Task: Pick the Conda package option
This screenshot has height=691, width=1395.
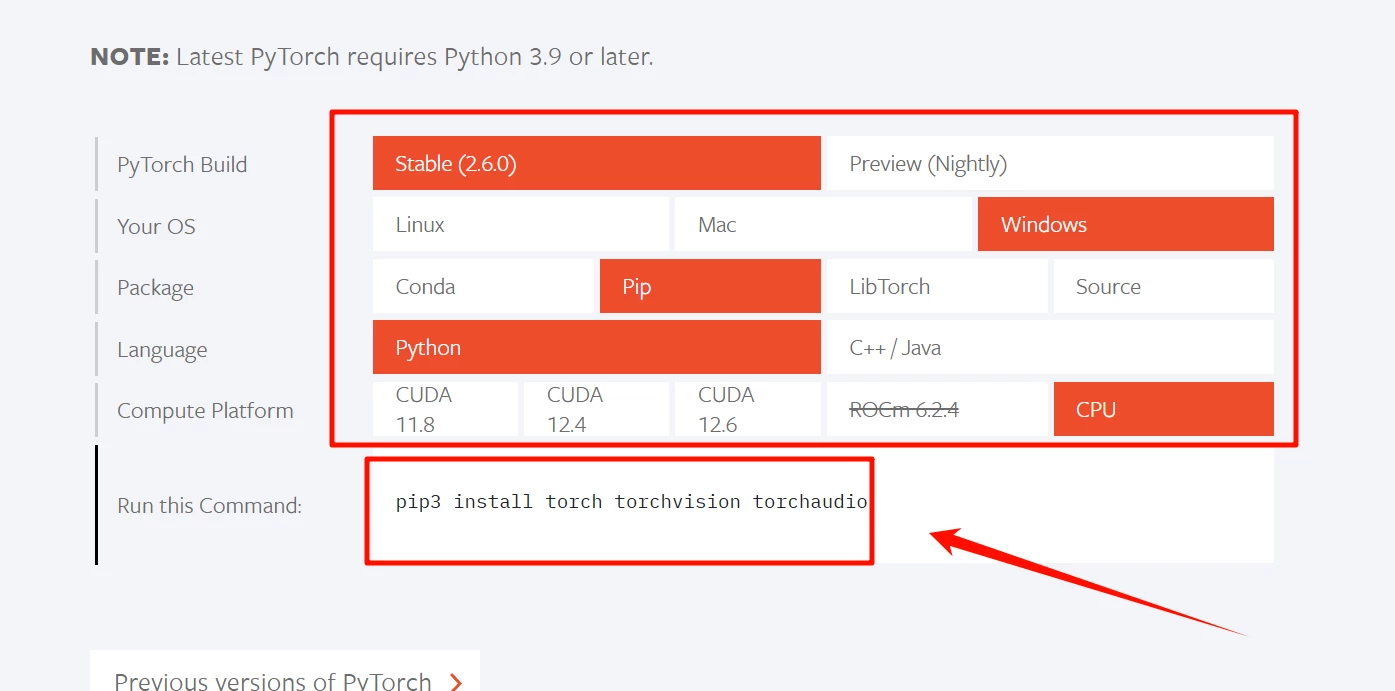Action: click(x=483, y=287)
